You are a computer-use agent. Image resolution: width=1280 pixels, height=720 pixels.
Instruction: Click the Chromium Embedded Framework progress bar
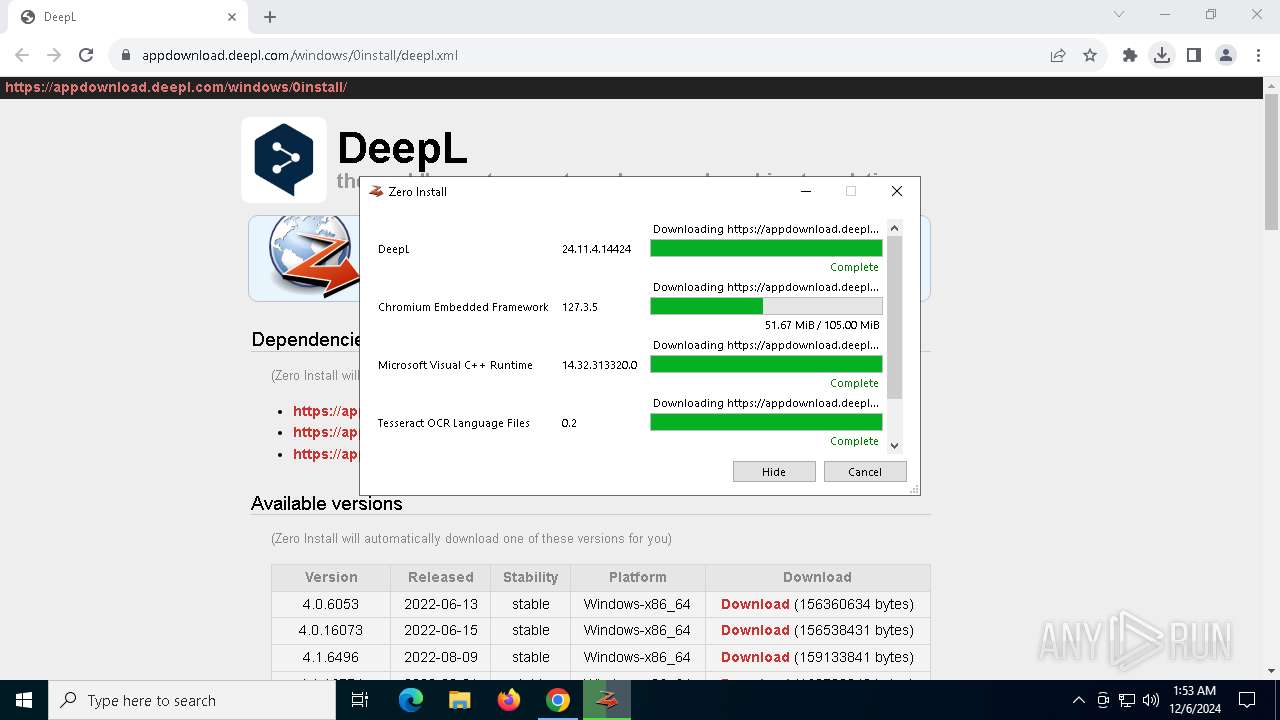[766, 307]
